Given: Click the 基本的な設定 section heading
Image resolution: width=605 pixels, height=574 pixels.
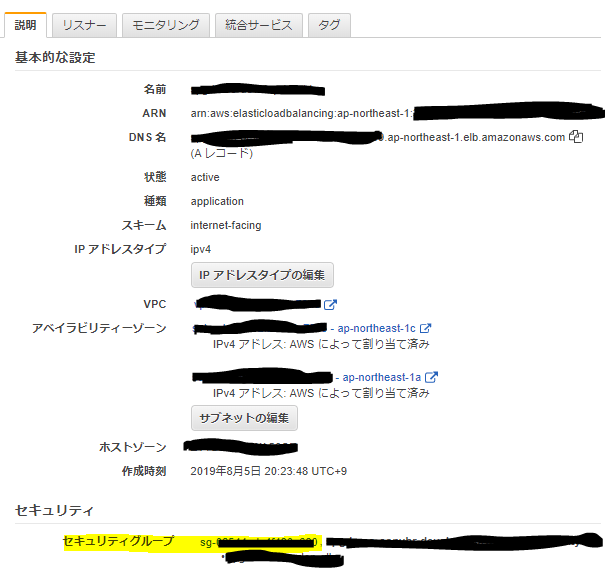Looking at the screenshot, I should 55,57.
